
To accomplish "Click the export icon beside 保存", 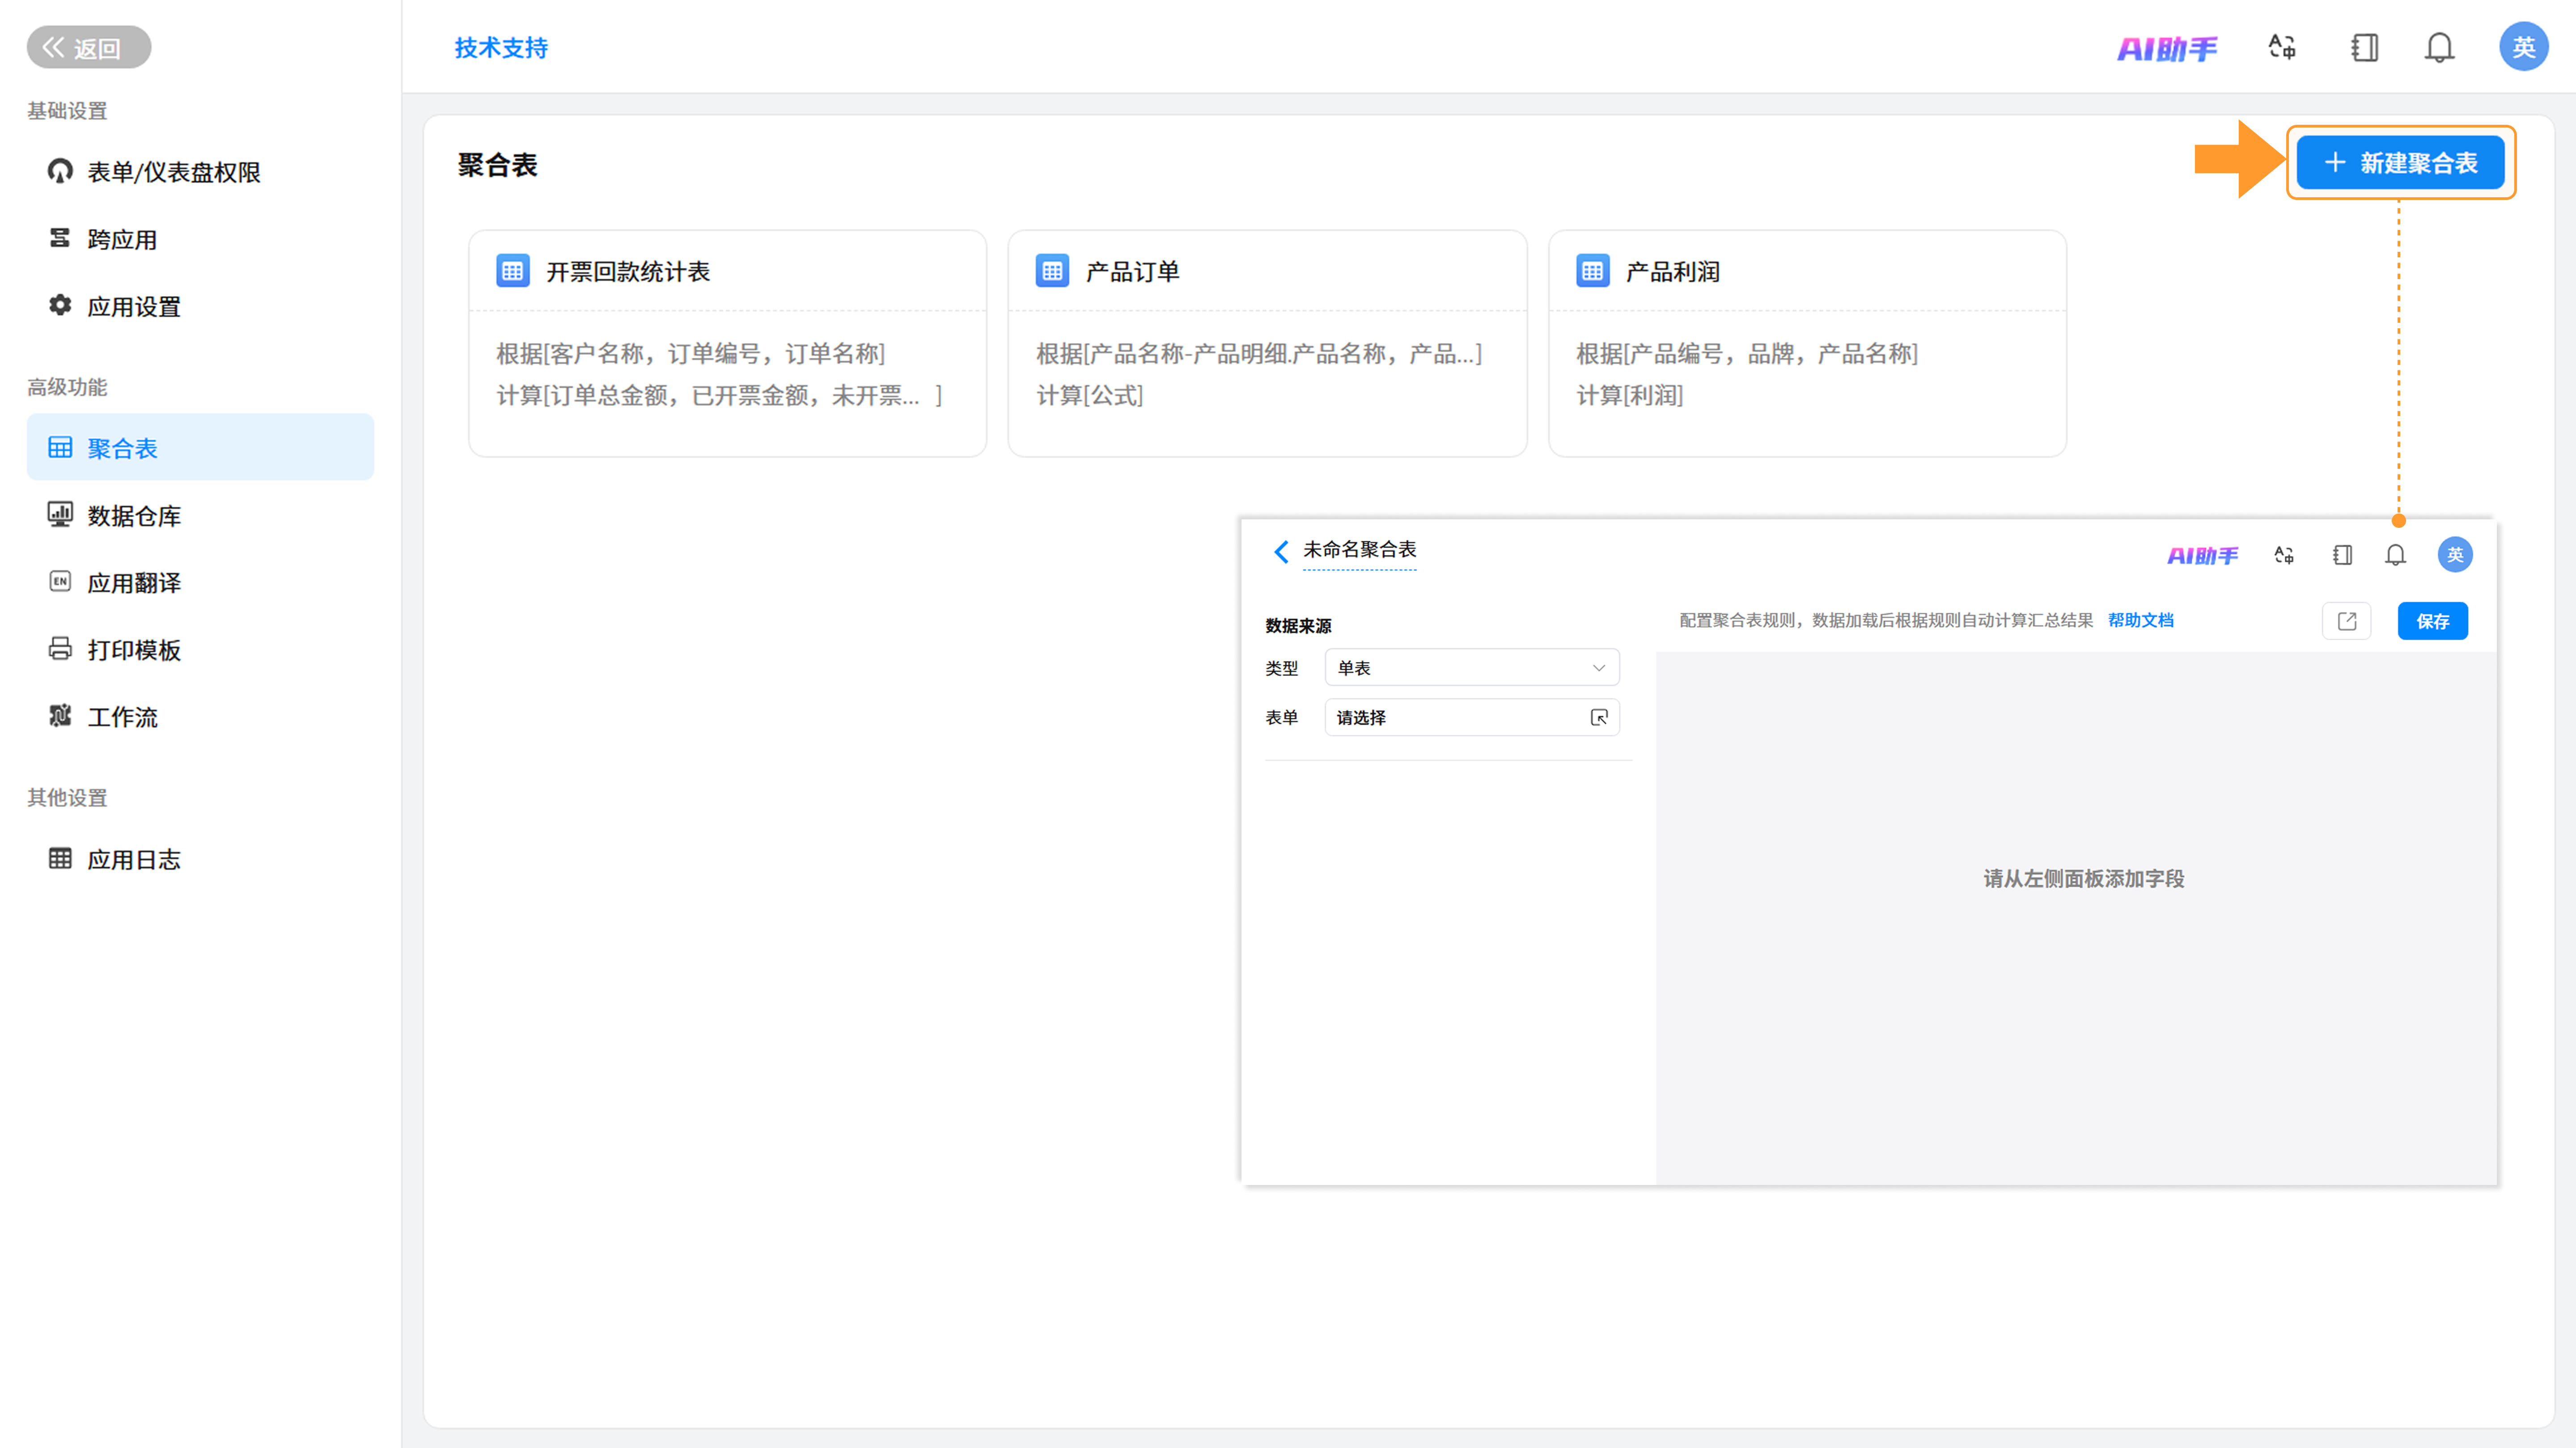I will [2346, 621].
